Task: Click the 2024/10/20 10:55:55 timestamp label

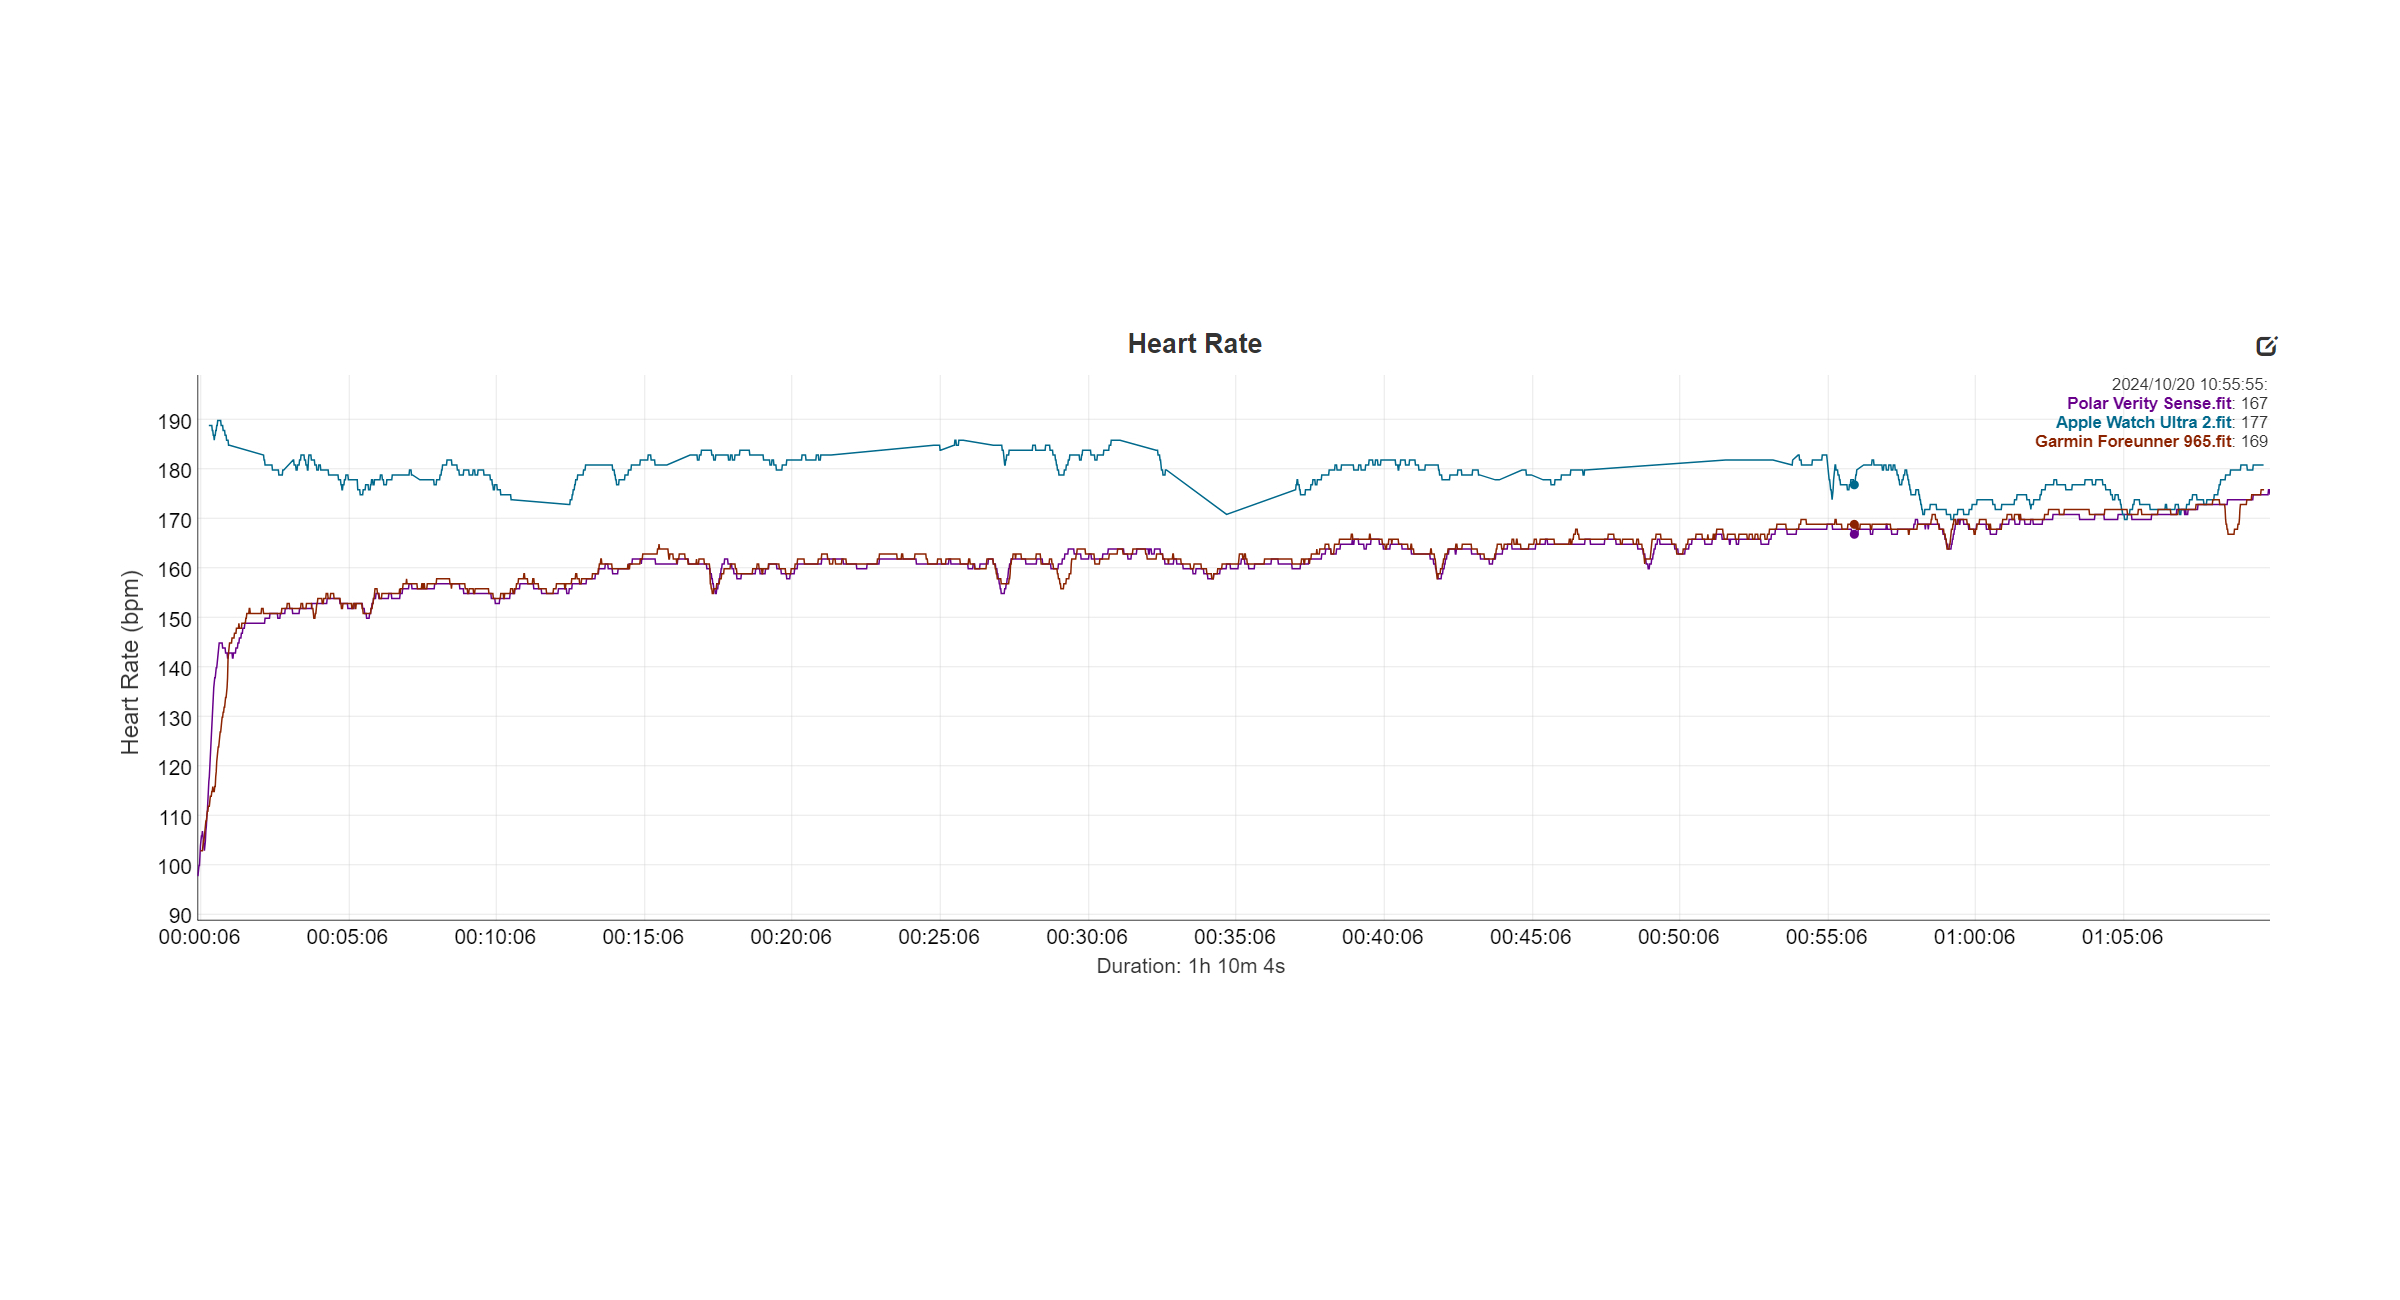Action: pyautogui.click(x=2188, y=384)
